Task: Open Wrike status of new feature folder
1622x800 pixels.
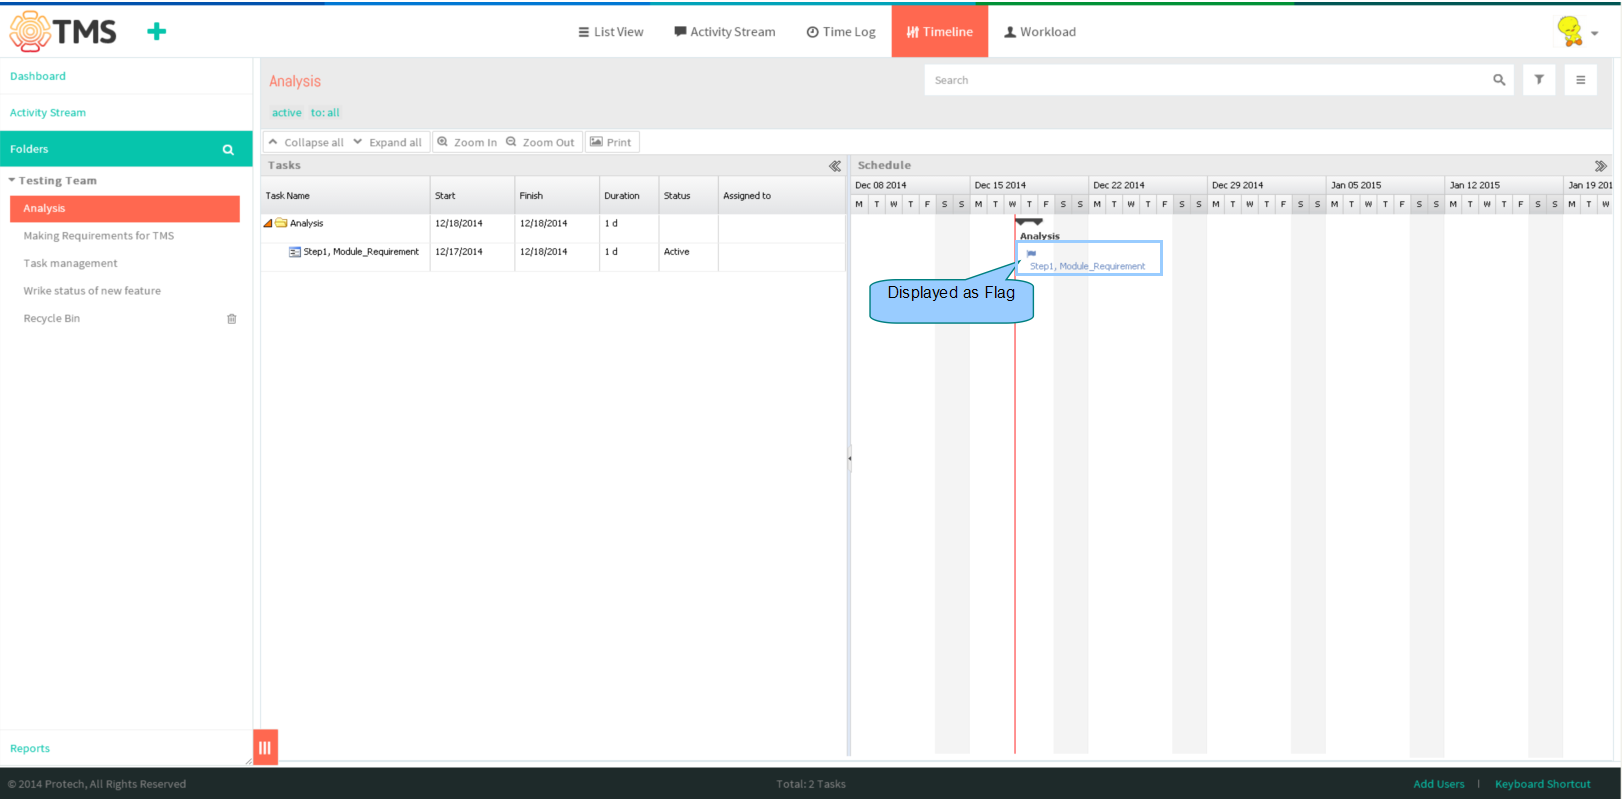Action: pos(92,291)
